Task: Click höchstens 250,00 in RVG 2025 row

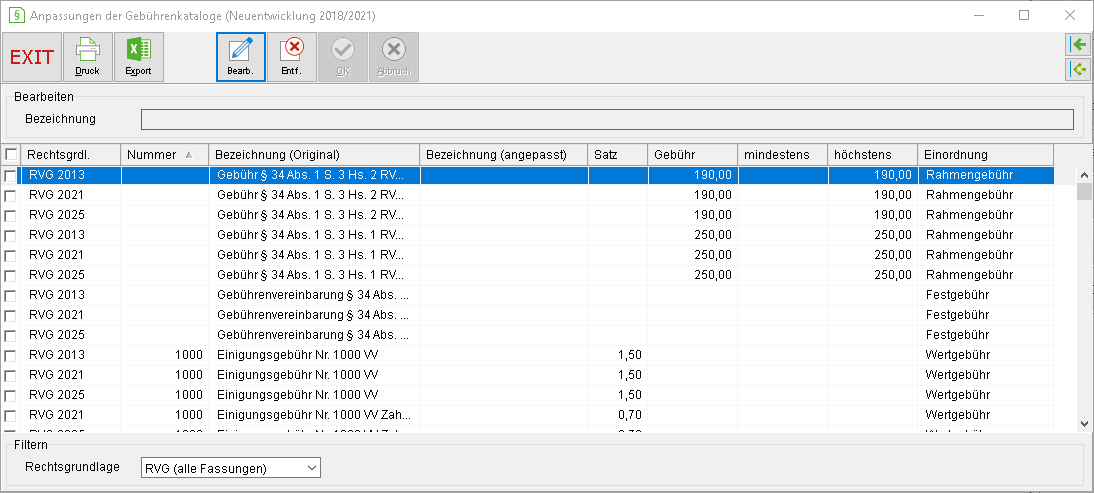Action: click(892, 275)
